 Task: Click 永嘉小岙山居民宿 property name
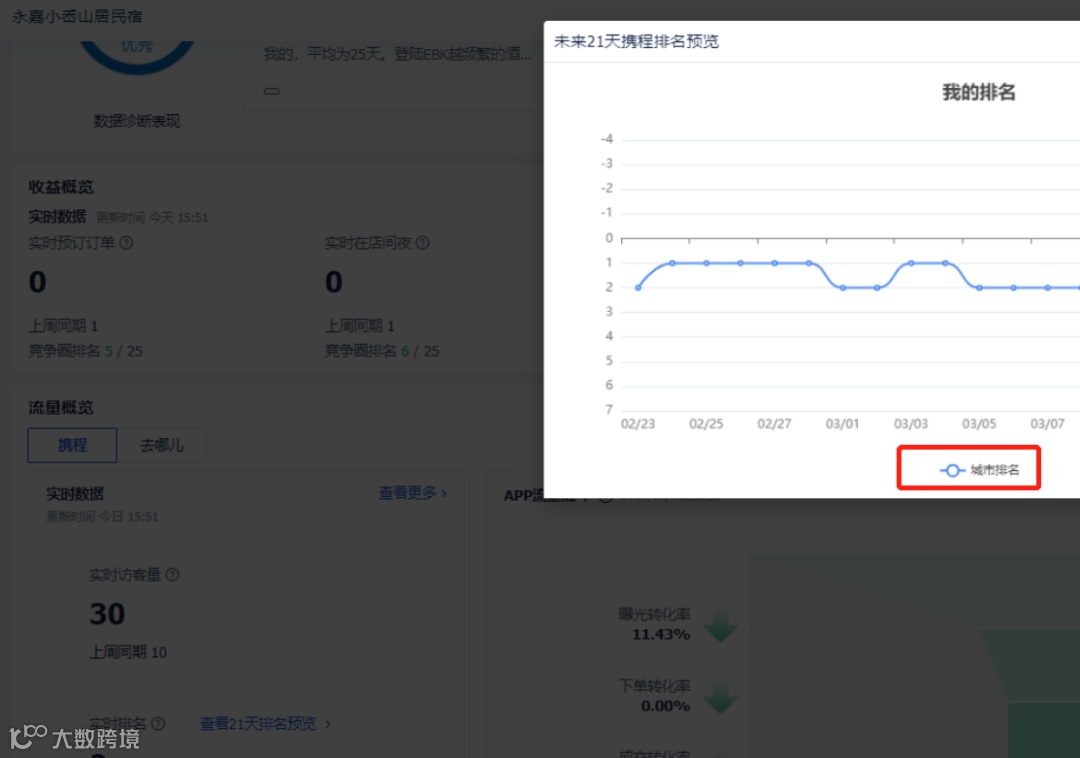tap(76, 16)
